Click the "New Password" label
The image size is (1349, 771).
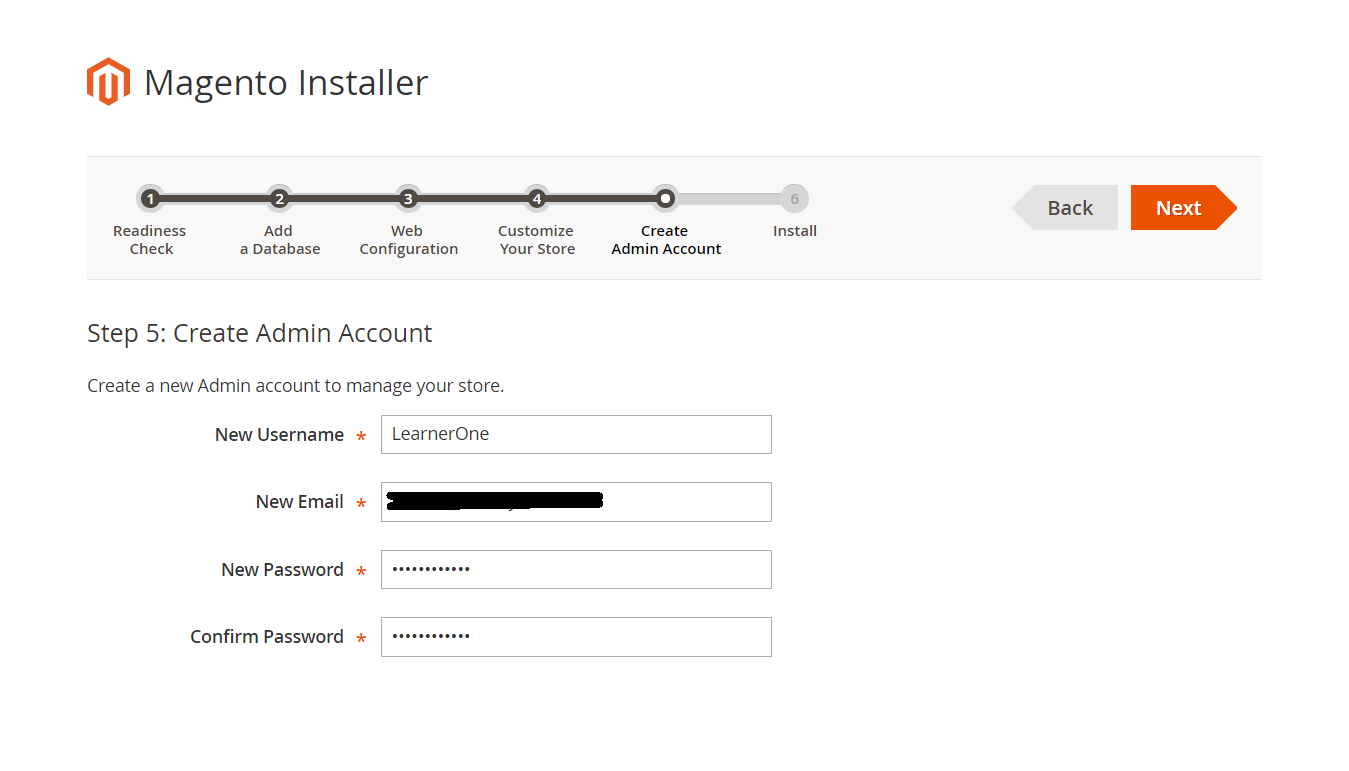(282, 570)
